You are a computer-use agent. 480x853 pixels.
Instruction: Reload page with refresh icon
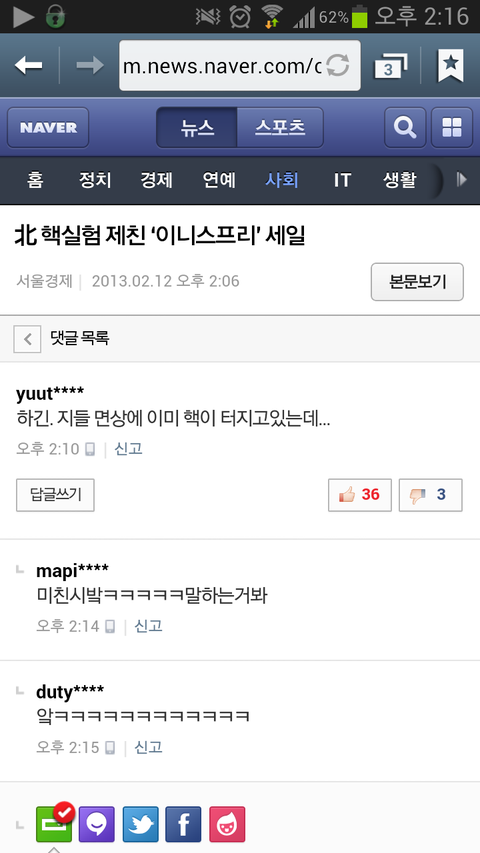(x=337, y=66)
